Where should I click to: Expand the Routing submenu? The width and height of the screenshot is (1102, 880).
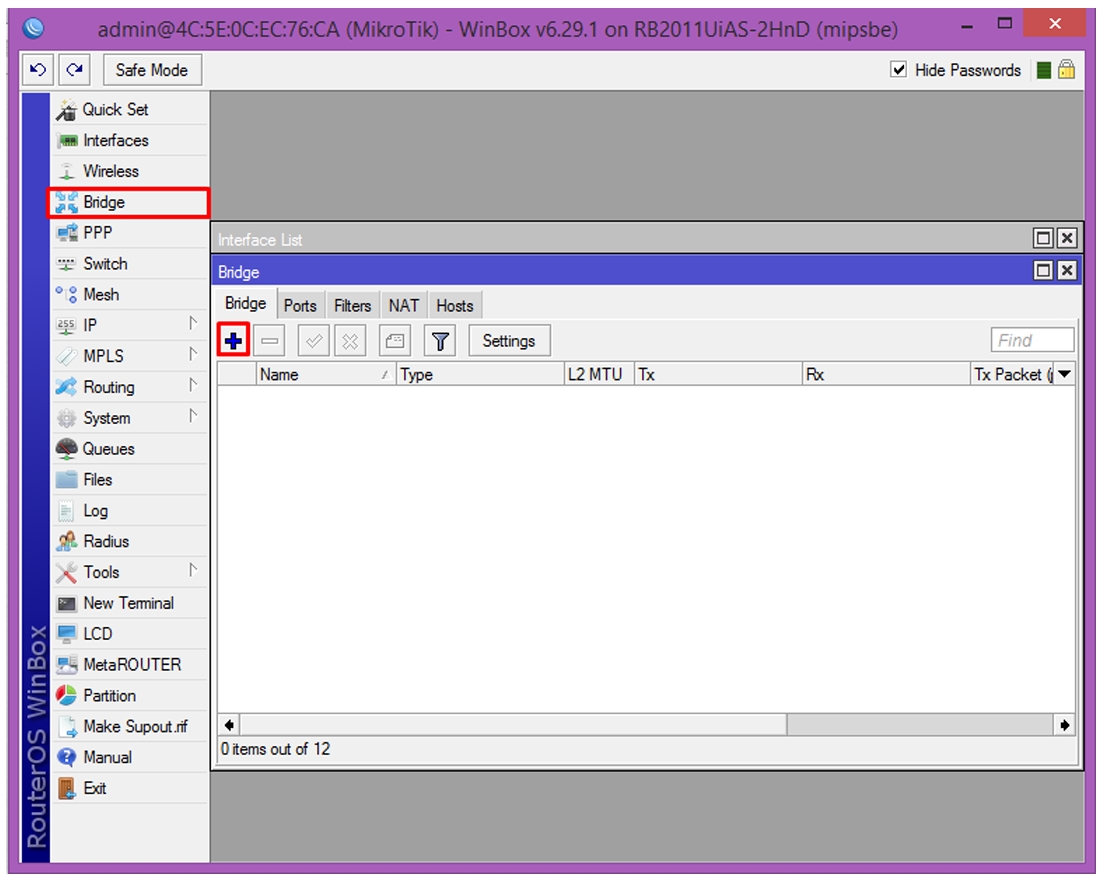[131, 387]
